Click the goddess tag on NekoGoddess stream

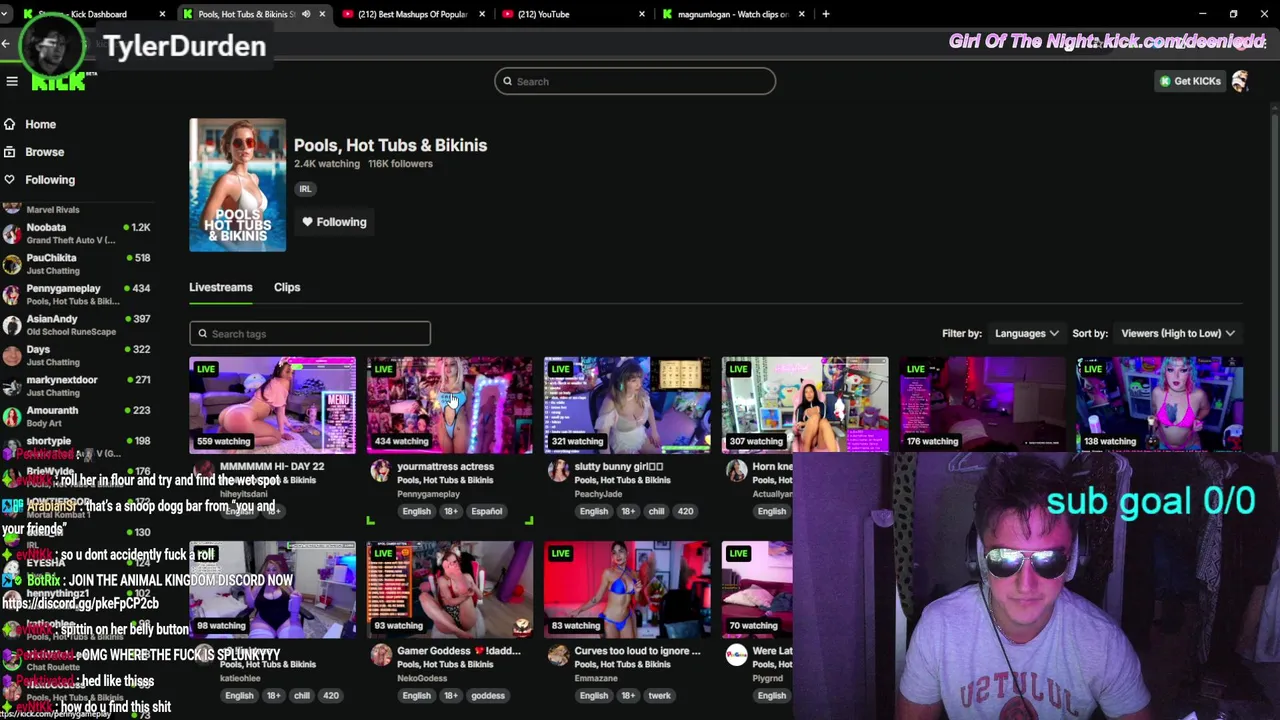tap(488, 696)
